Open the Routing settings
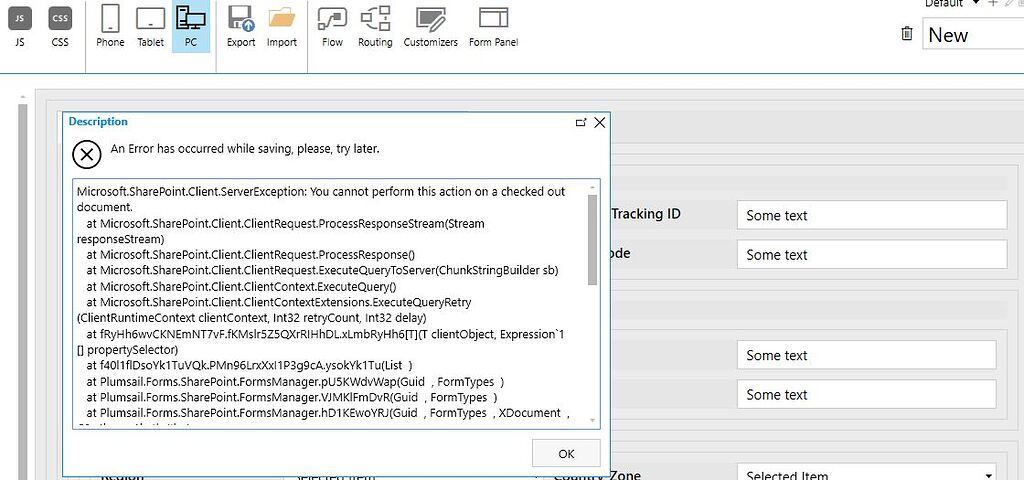Screen dimensions: 1024x480 click(x=375, y=25)
